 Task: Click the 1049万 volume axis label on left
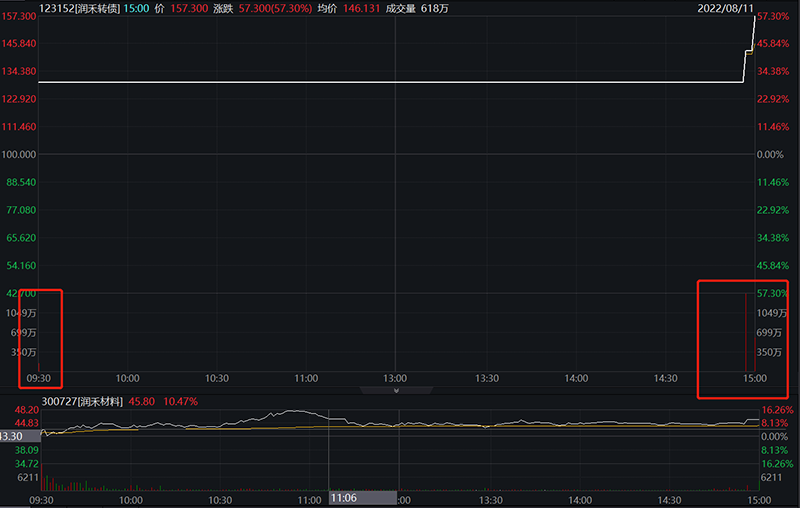coord(24,313)
